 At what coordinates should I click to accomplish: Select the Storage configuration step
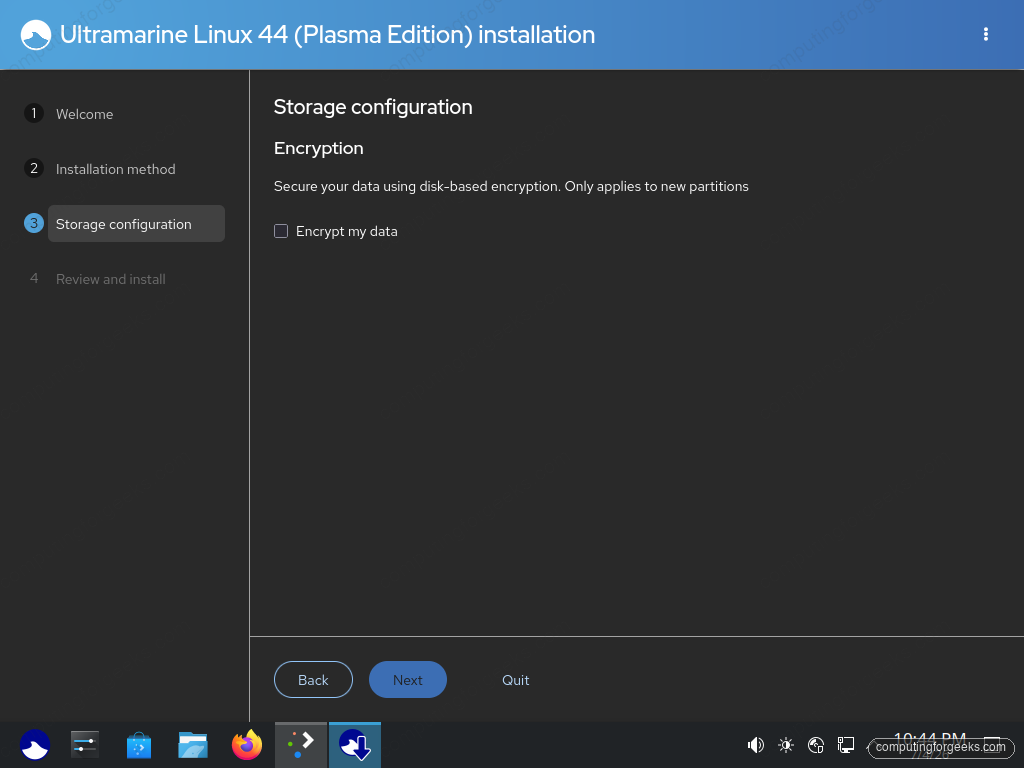pos(136,224)
